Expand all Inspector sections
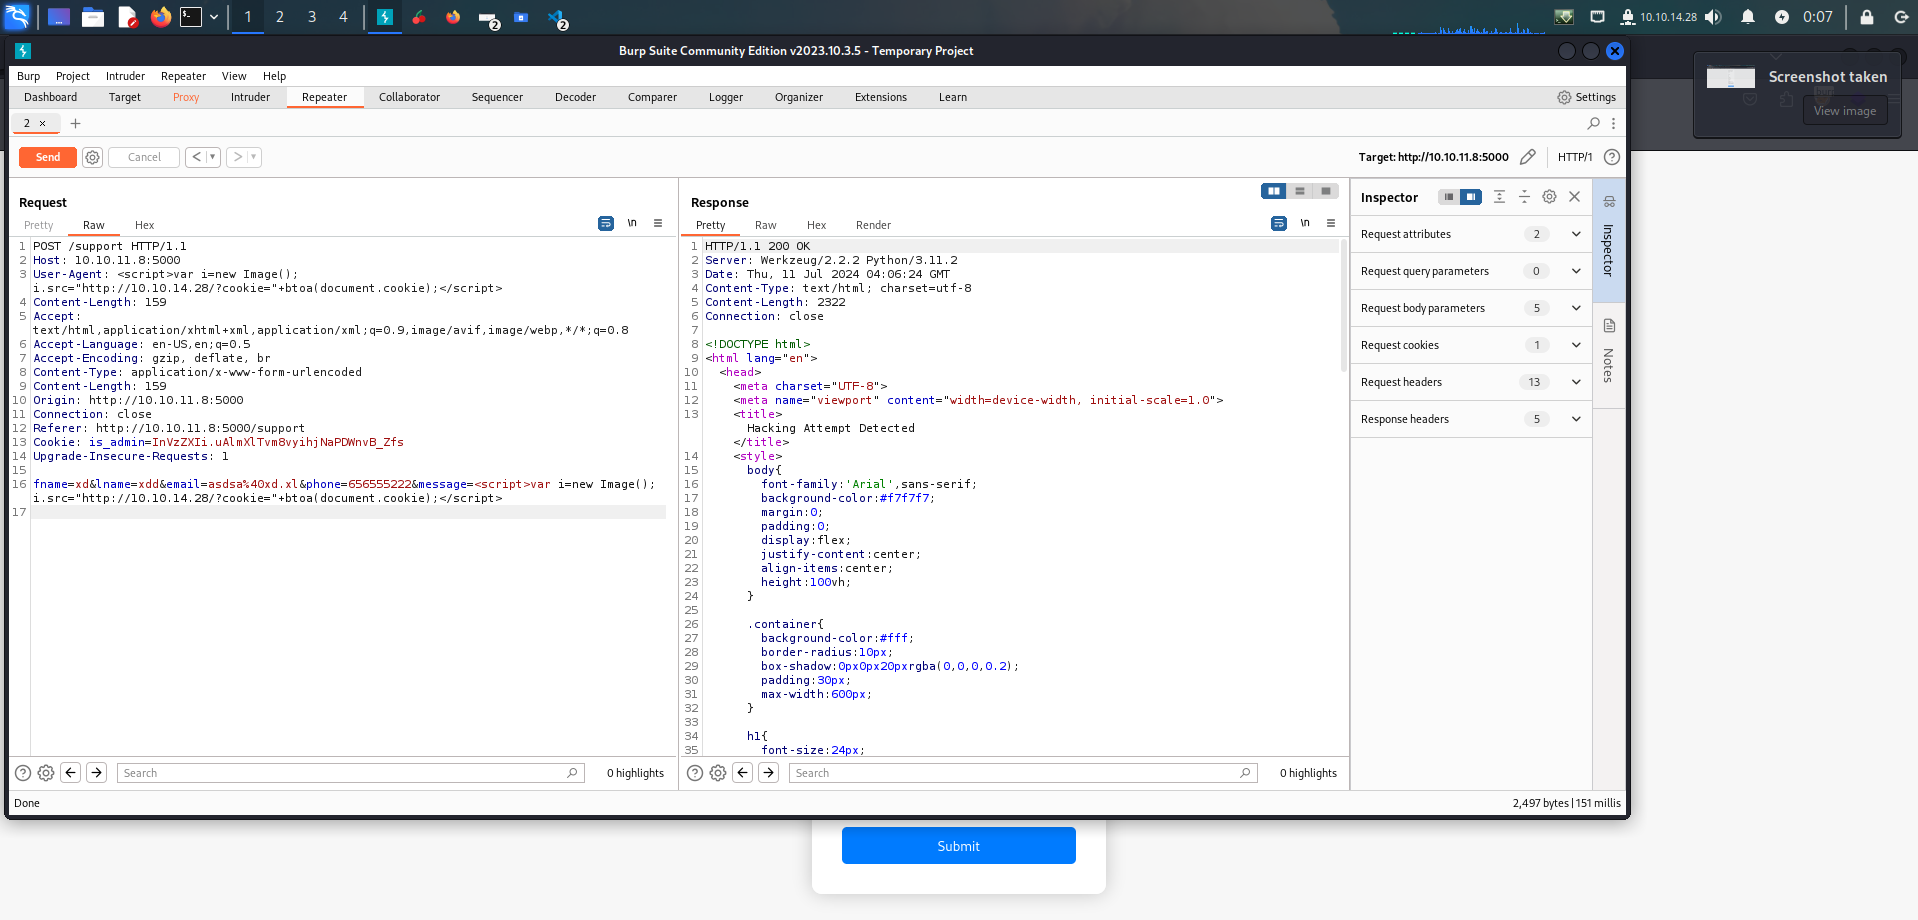Image resolution: width=1918 pixels, height=920 pixels. (1499, 197)
